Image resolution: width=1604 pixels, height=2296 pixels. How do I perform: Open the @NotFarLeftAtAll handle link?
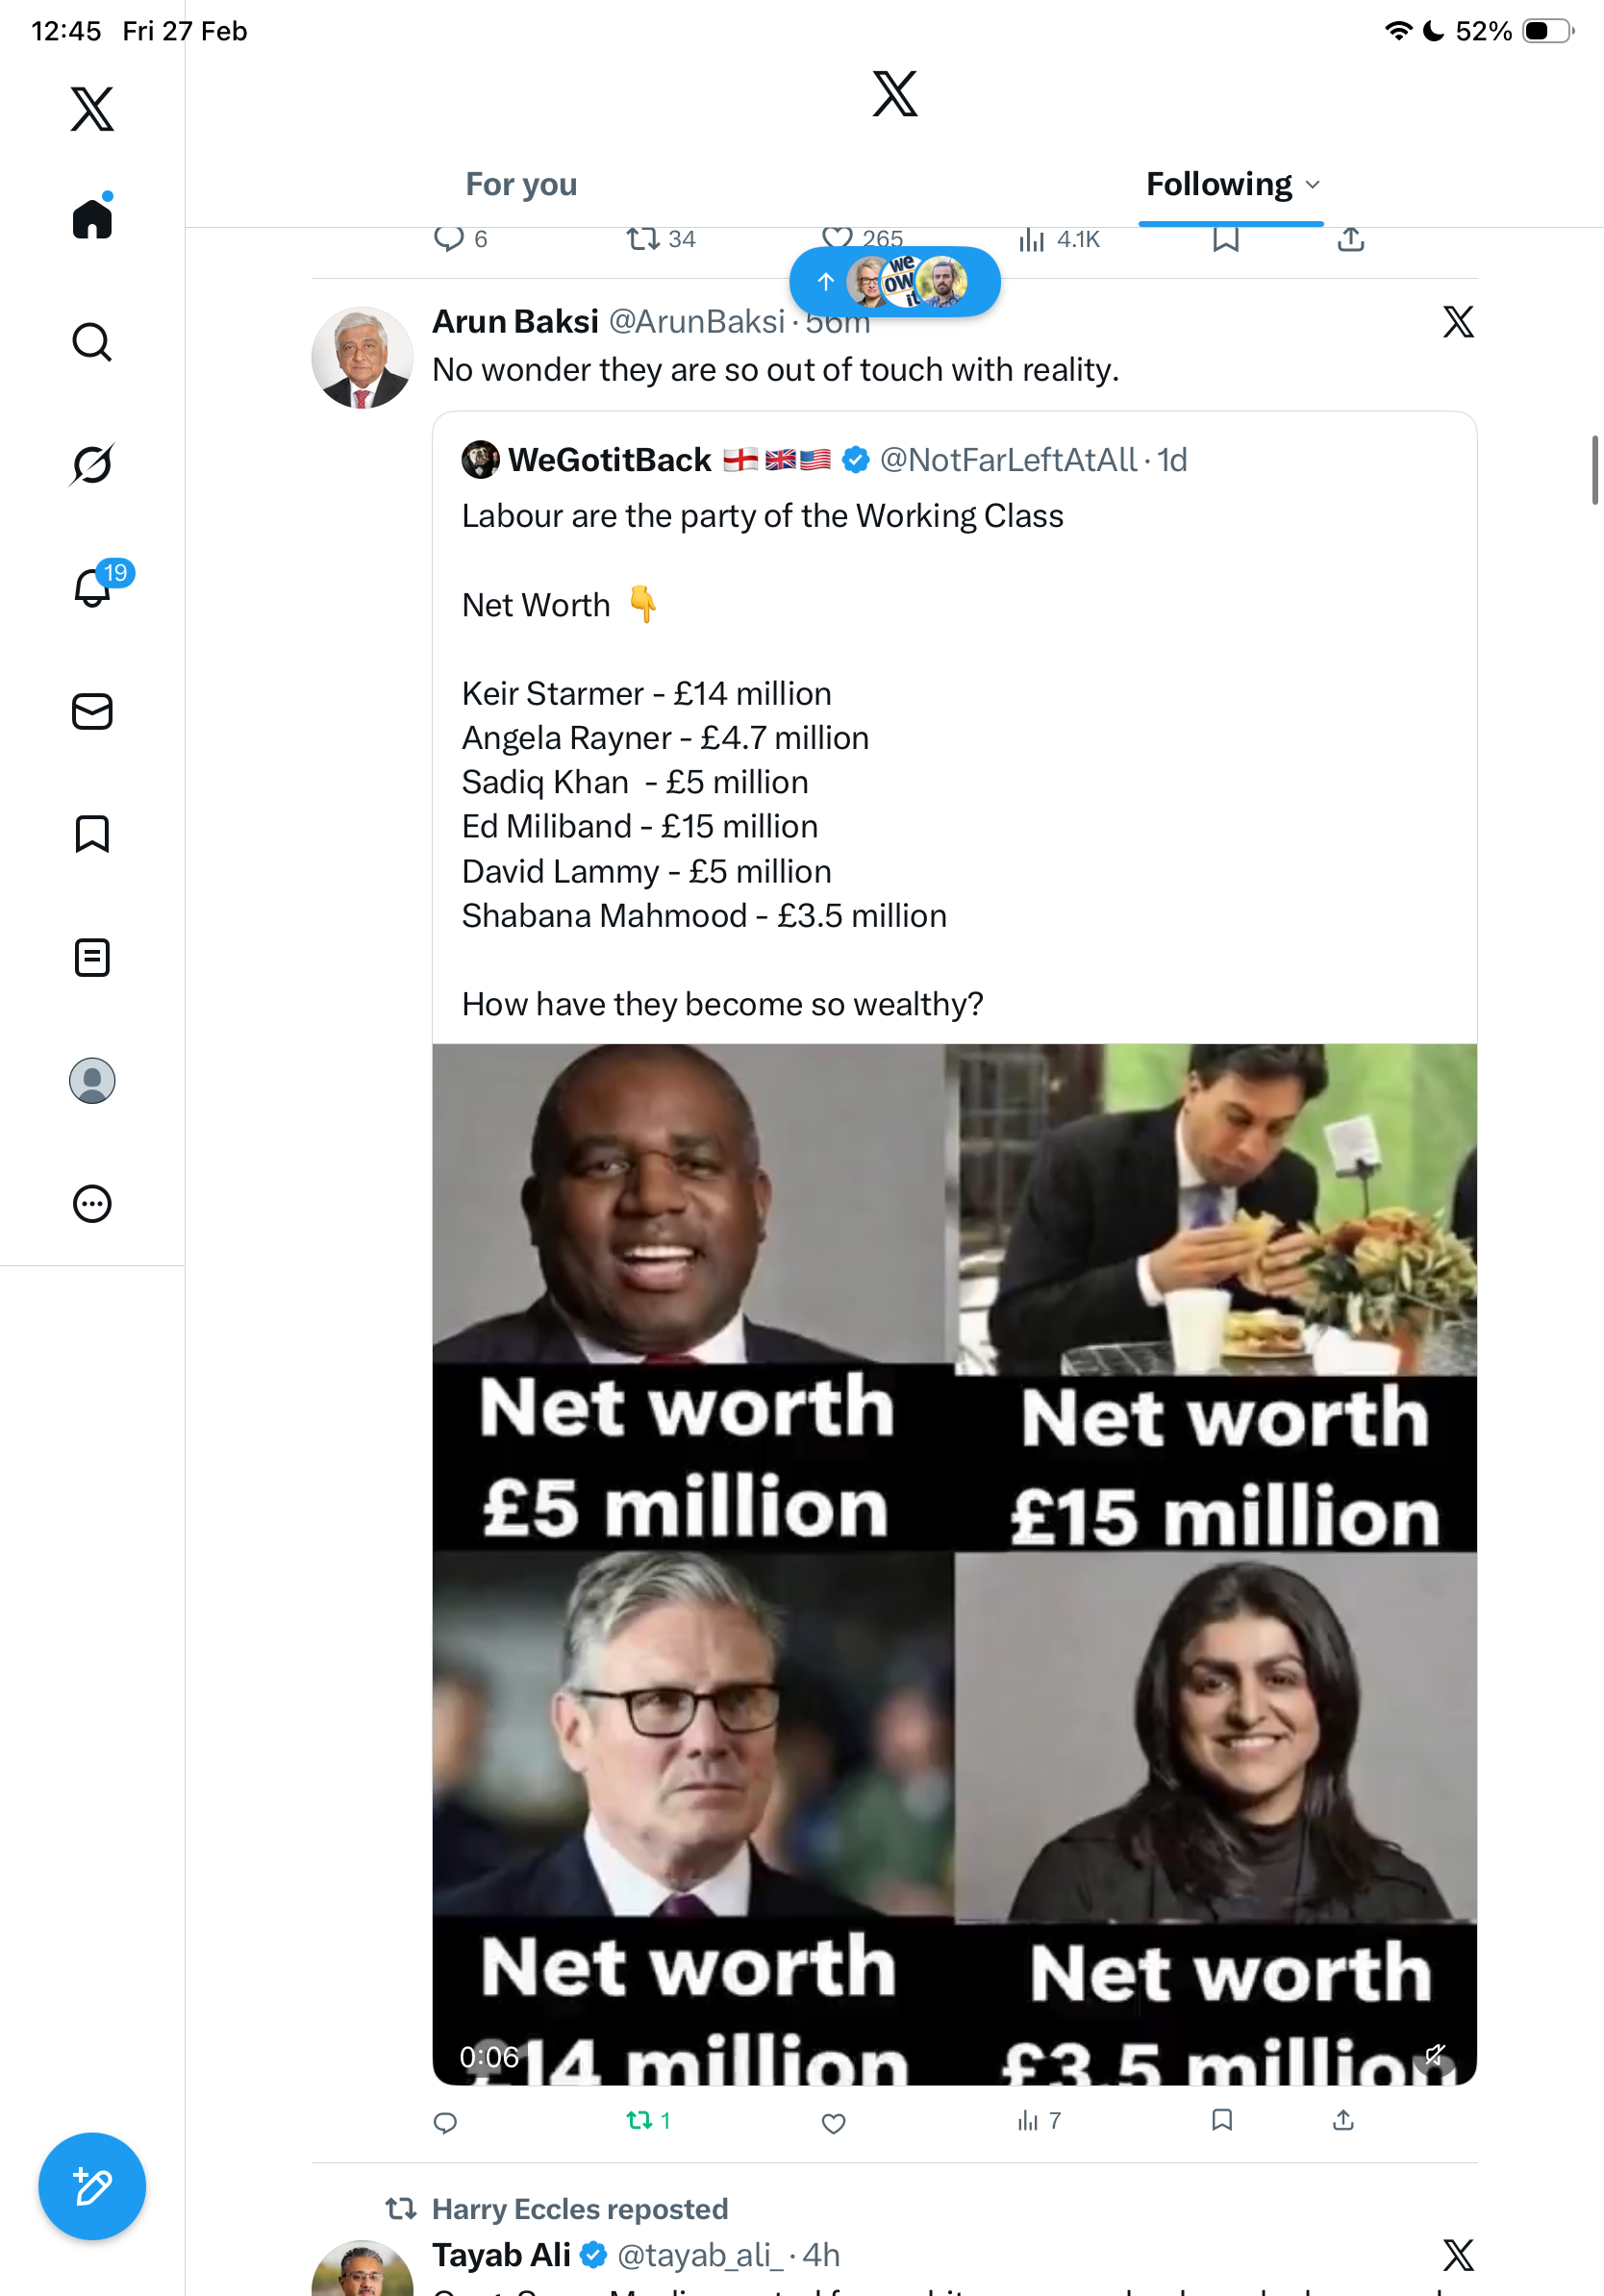coord(1008,460)
